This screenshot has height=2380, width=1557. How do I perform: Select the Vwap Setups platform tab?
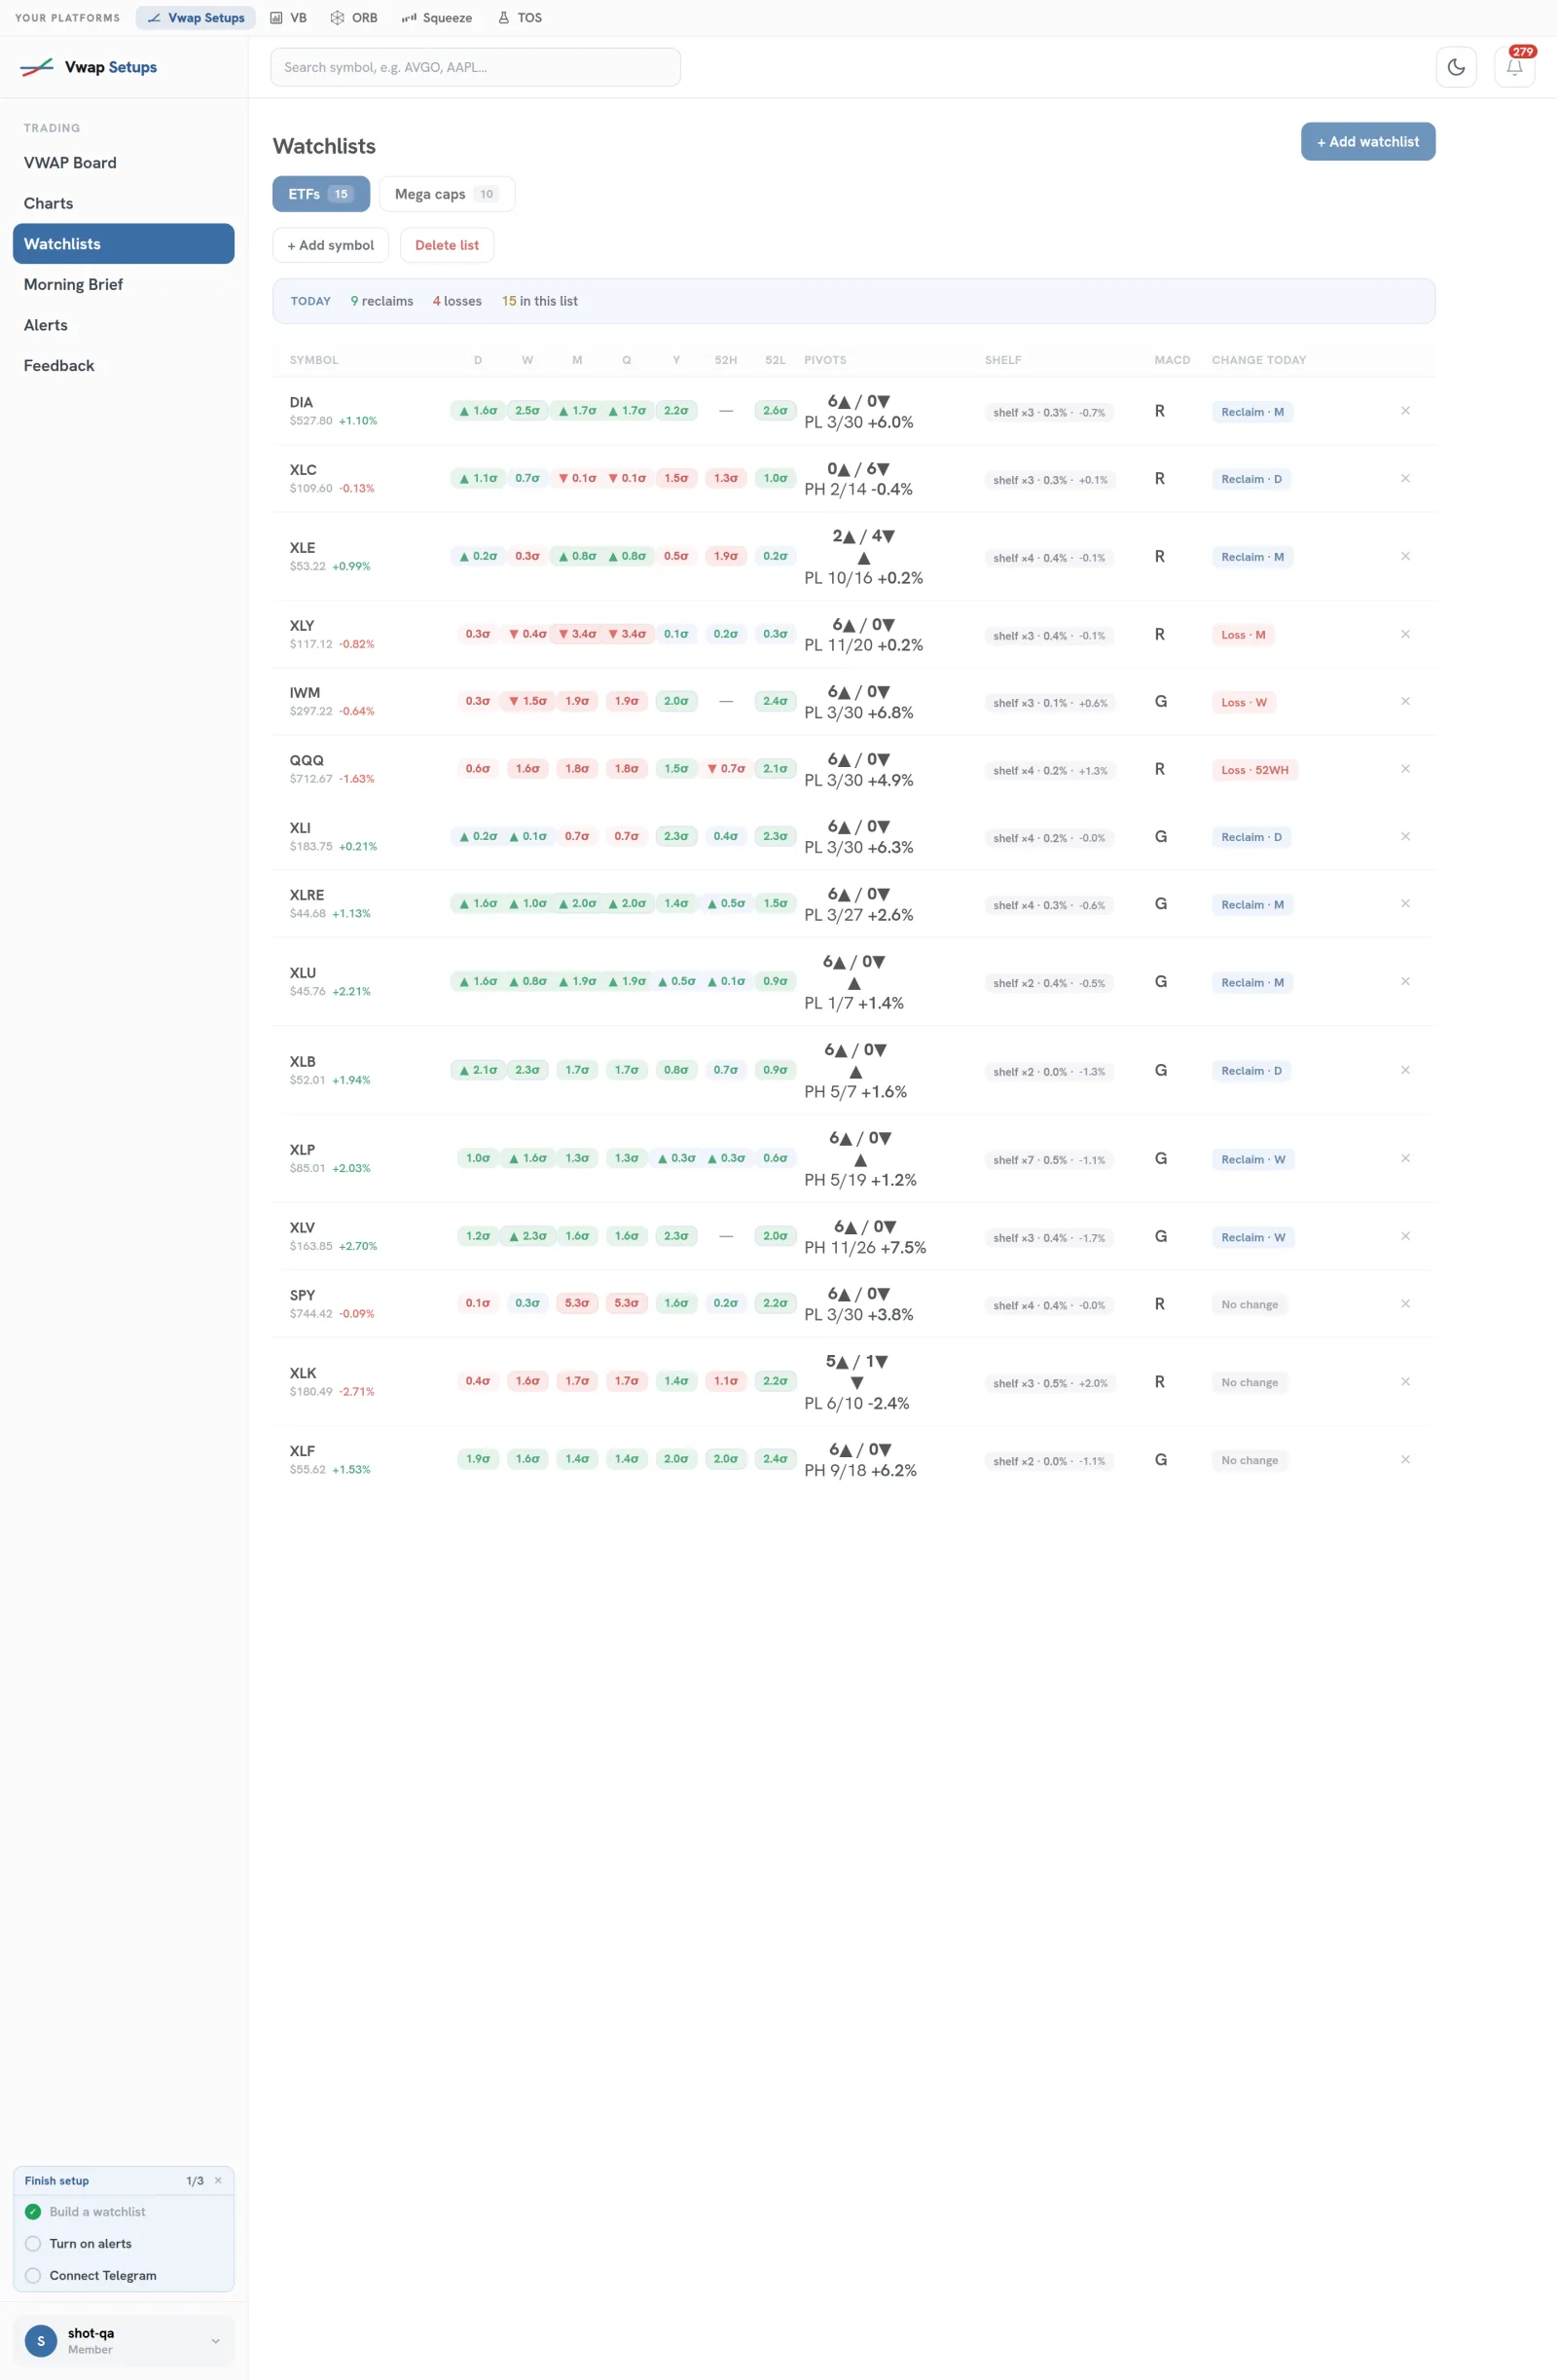point(196,18)
